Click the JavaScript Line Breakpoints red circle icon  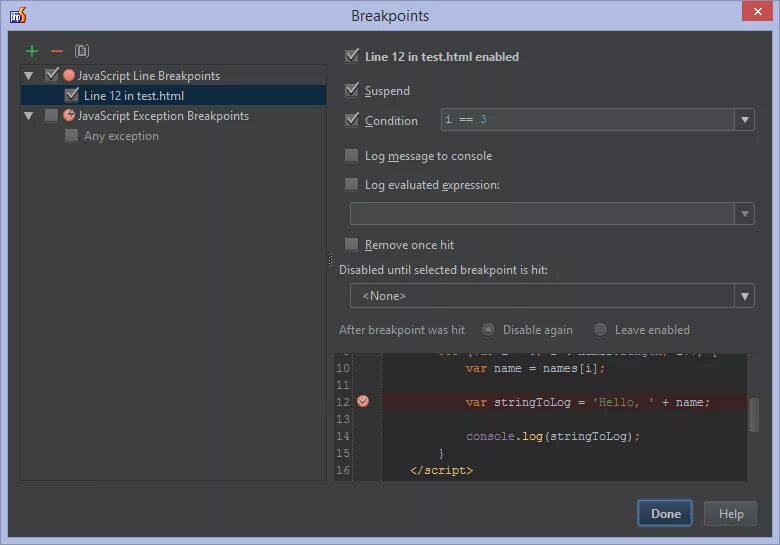pyautogui.click(x=69, y=75)
